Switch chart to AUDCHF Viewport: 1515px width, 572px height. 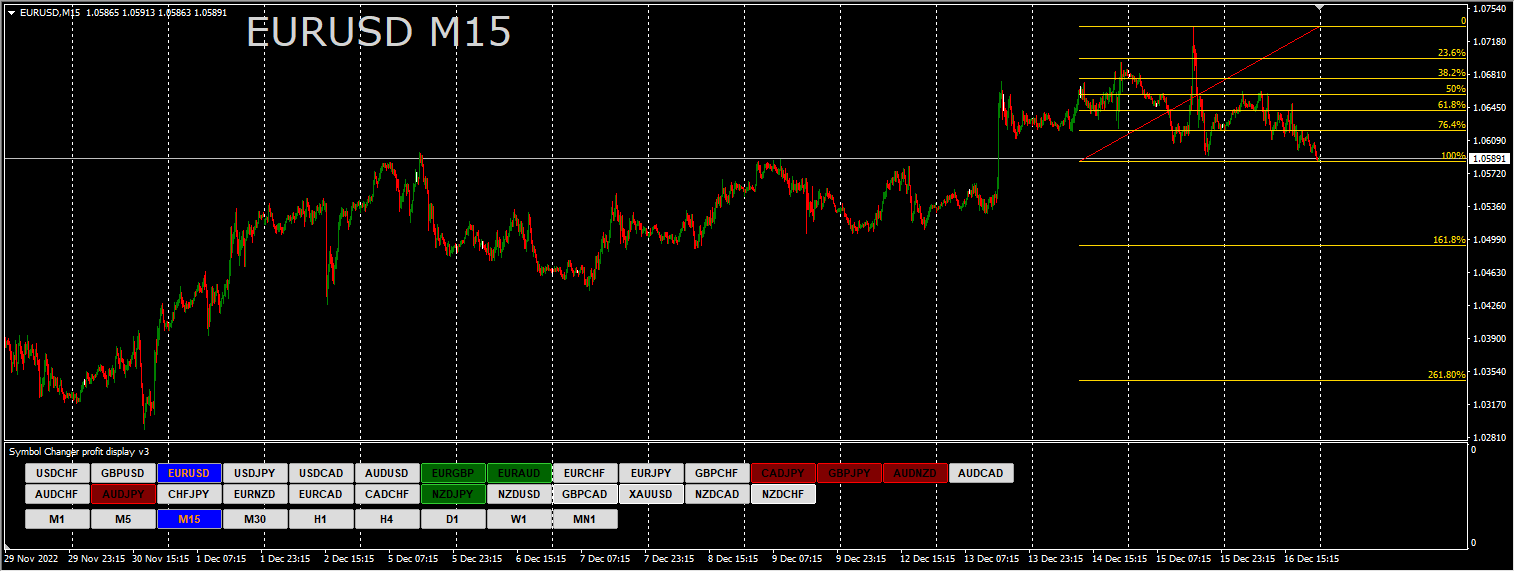click(x=57, y=494)
